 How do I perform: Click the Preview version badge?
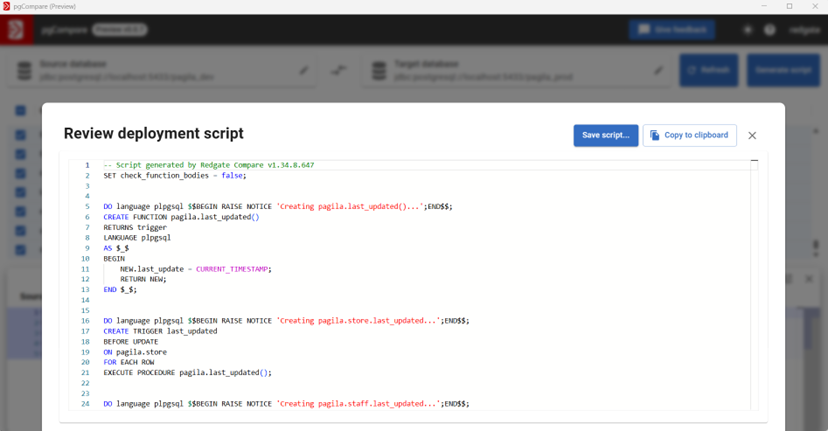pyautogui.click(x=119, y=30)
